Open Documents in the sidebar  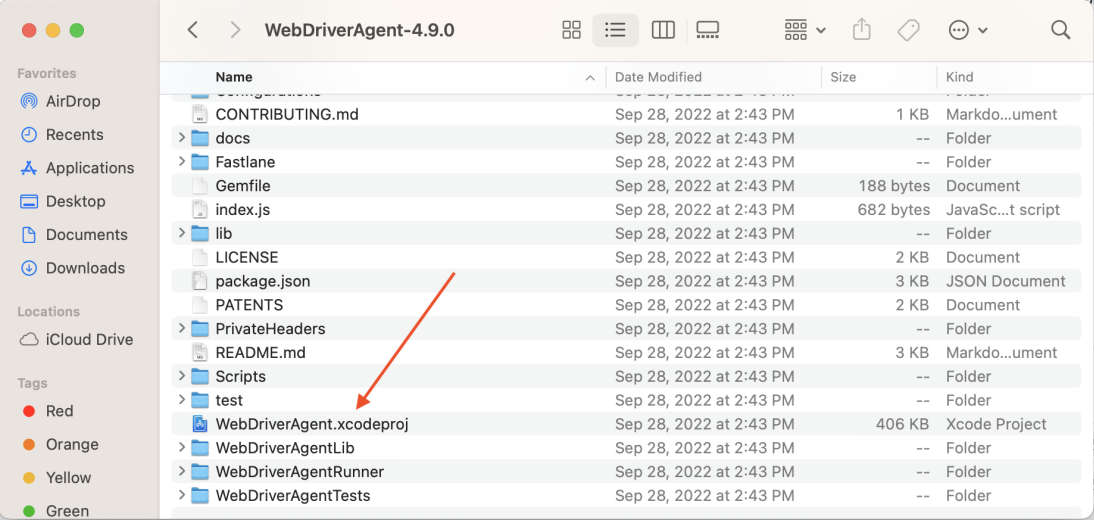75,235
